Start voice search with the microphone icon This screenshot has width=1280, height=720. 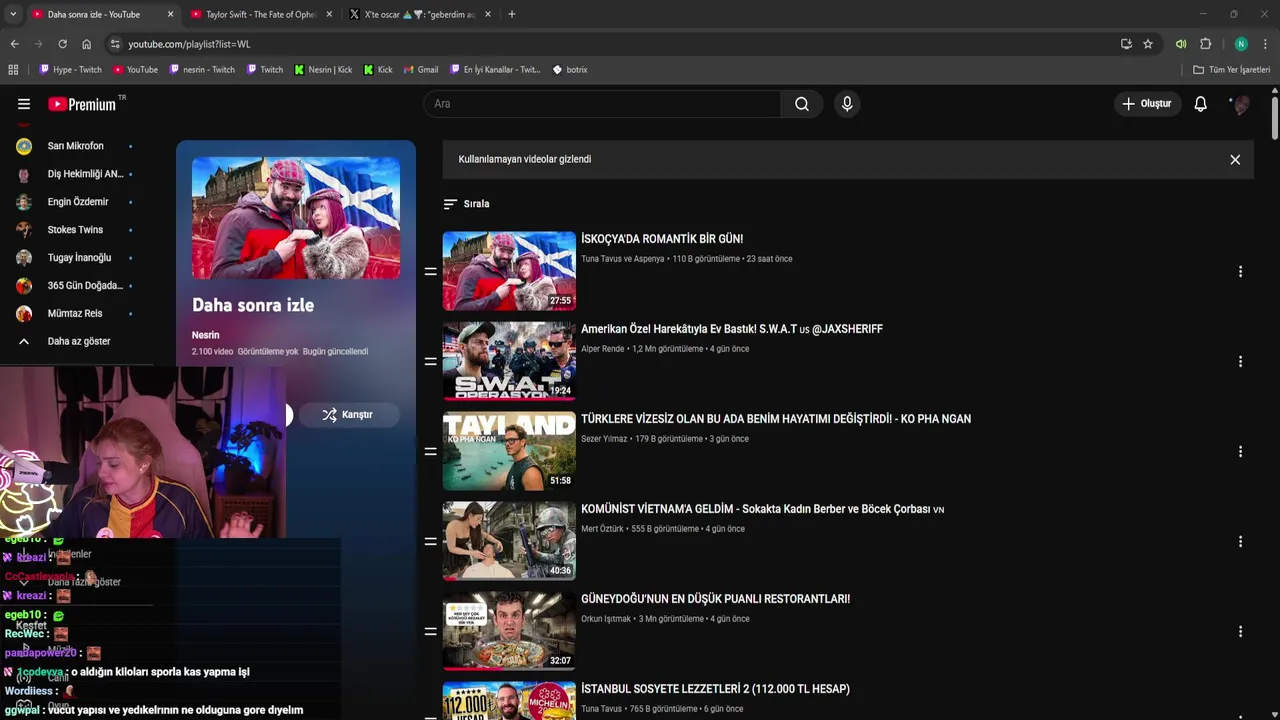point(847,104)
